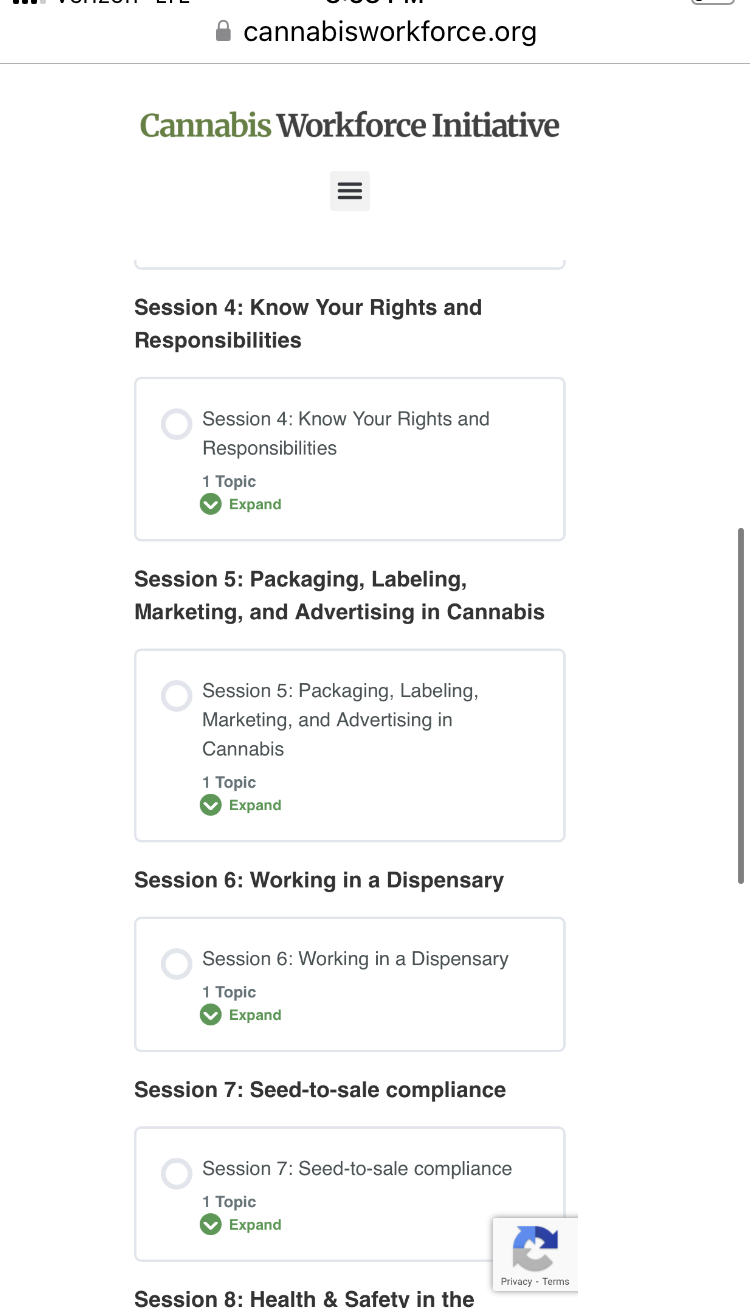
Task: Toggle Session 6 completion circle
Action: (177, 964)
